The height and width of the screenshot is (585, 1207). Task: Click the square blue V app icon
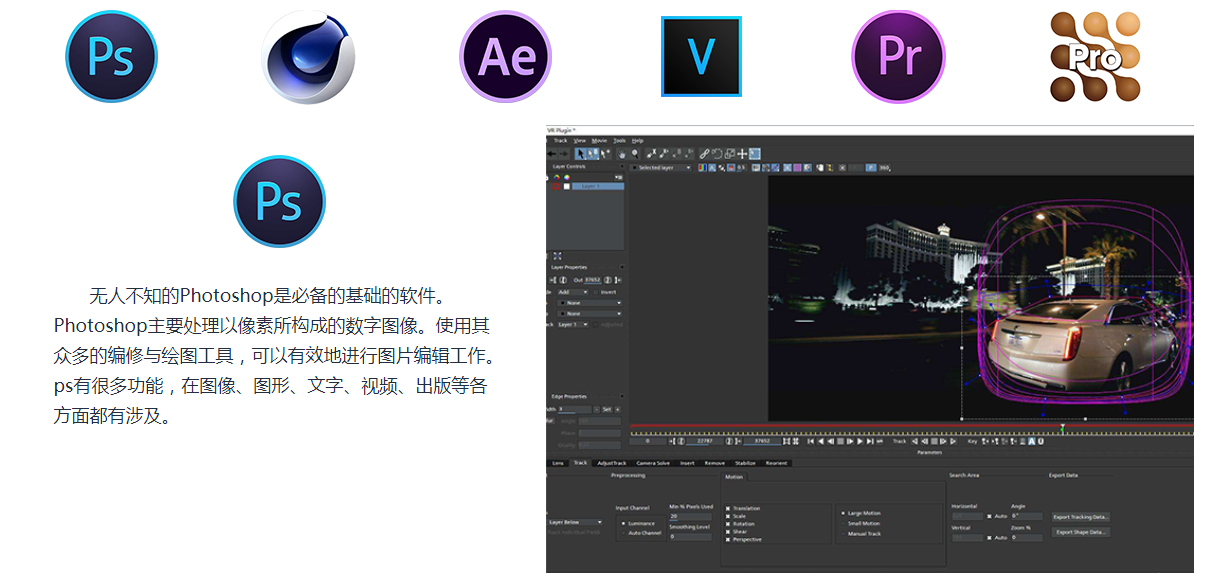pyautogui.click(x=701, y=56)
